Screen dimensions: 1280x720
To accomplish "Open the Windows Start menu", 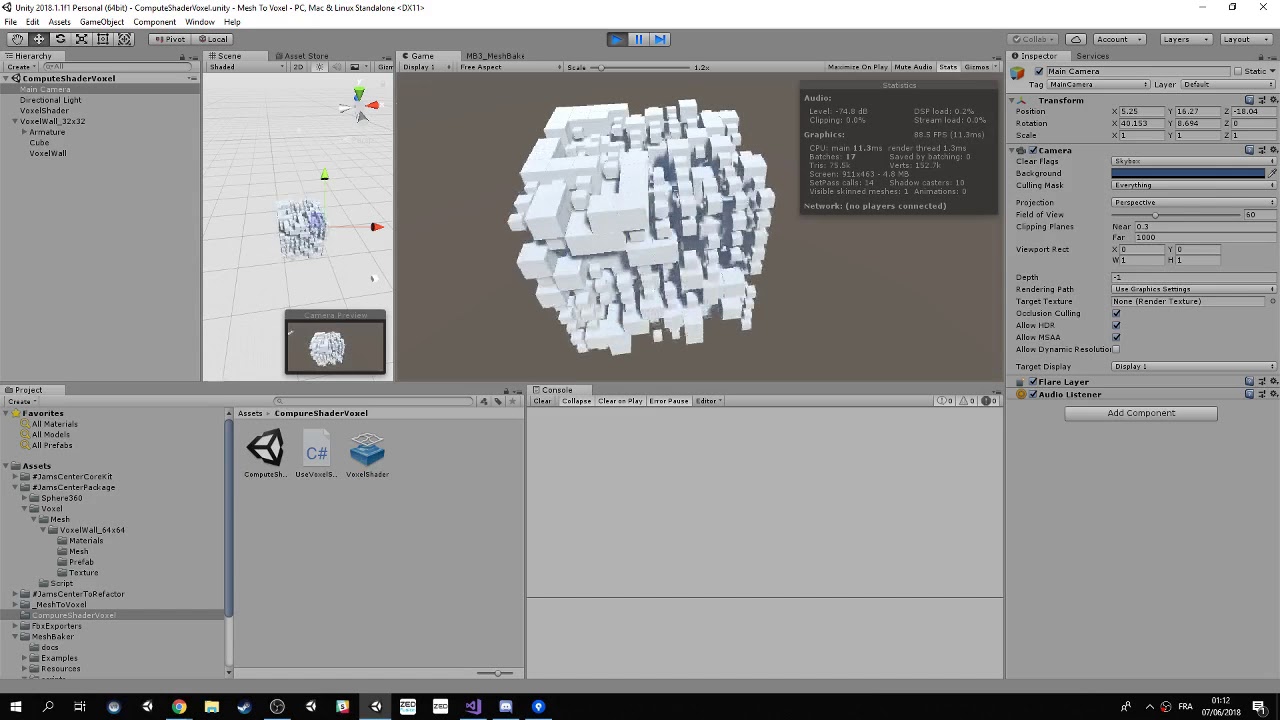I will (15, 707).
